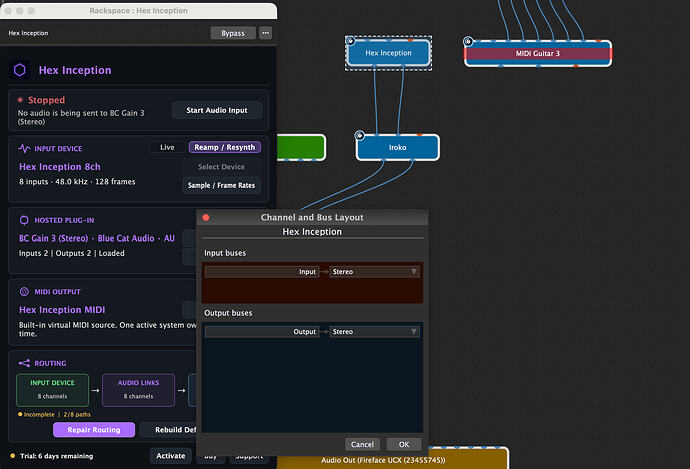Click the Hex Inception 8ch device name

point(60,167)
